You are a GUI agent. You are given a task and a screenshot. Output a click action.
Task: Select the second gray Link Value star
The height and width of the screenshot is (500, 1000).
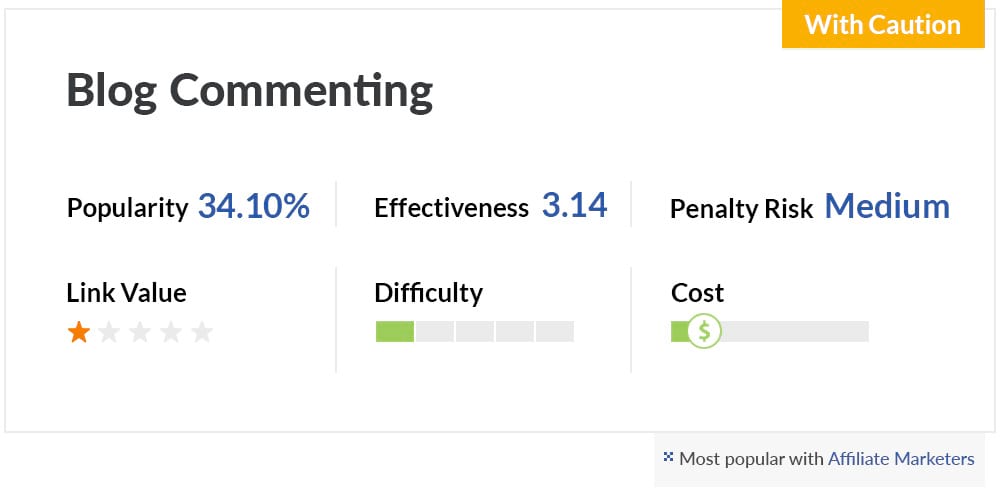pyautogui.click(x=110, y=332)
